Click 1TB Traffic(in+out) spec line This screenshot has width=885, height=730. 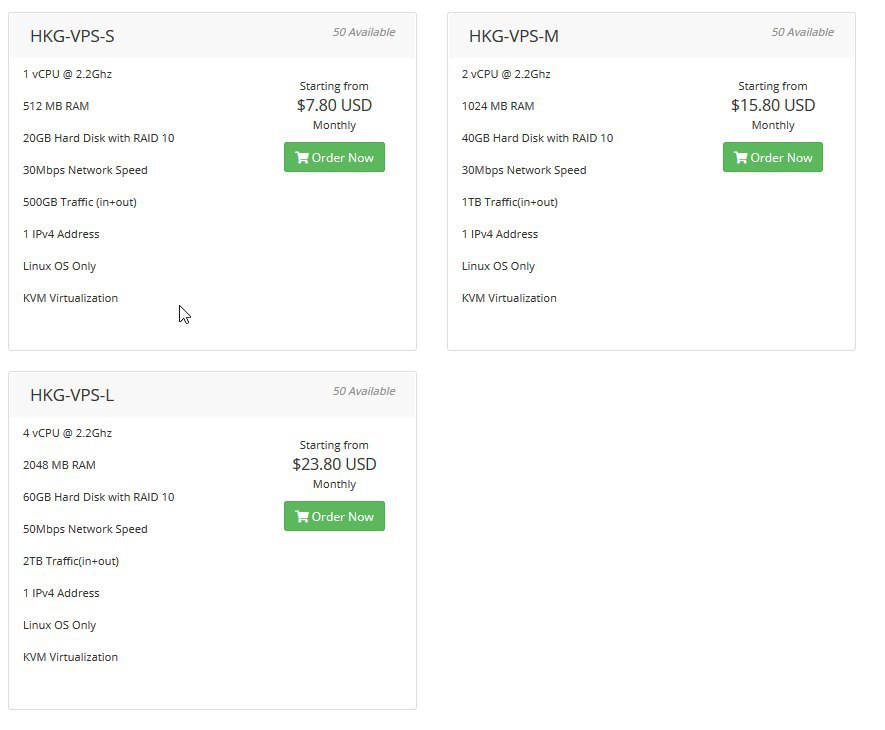510,202
